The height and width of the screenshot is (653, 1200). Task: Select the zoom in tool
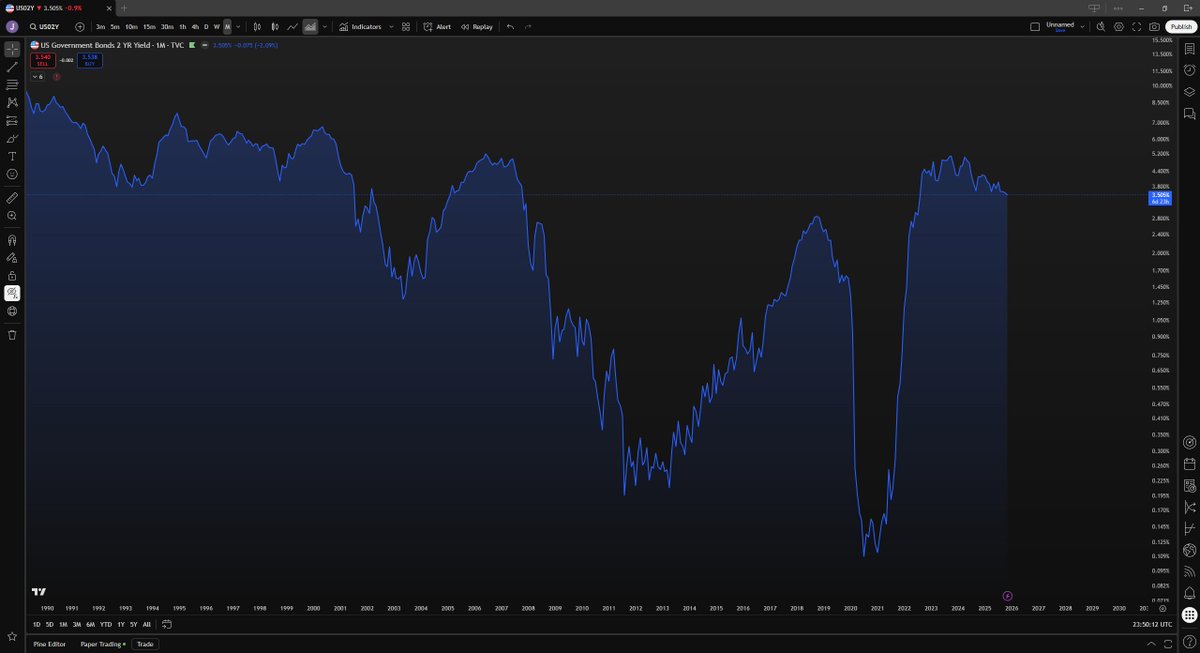12,216
